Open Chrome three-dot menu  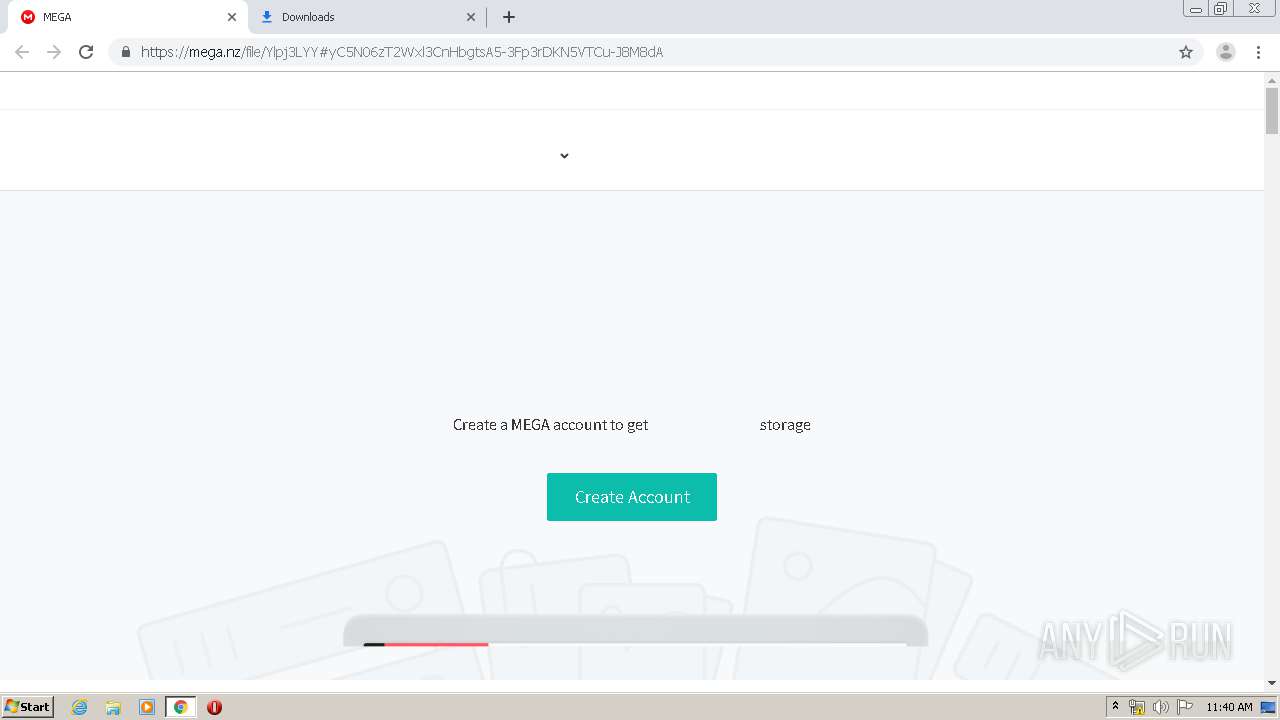tap(1258, 52)
